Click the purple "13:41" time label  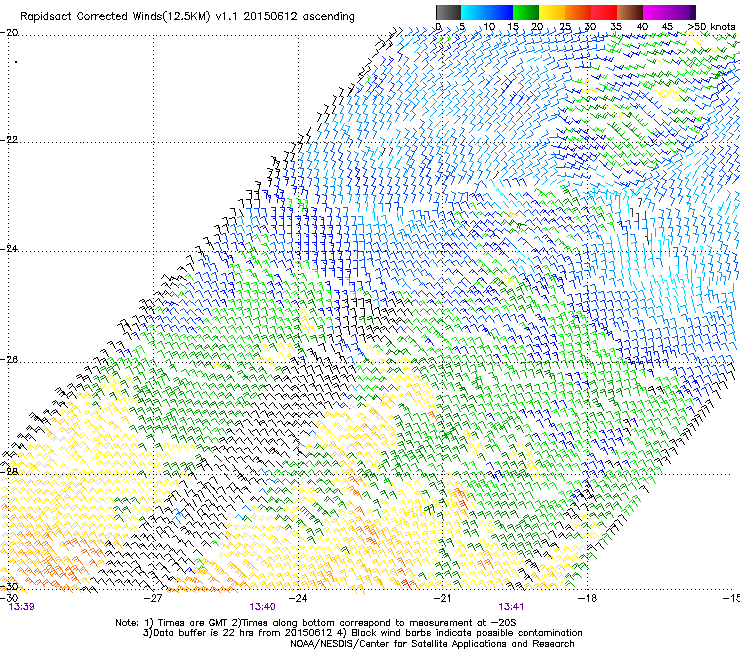click(511, 607)
